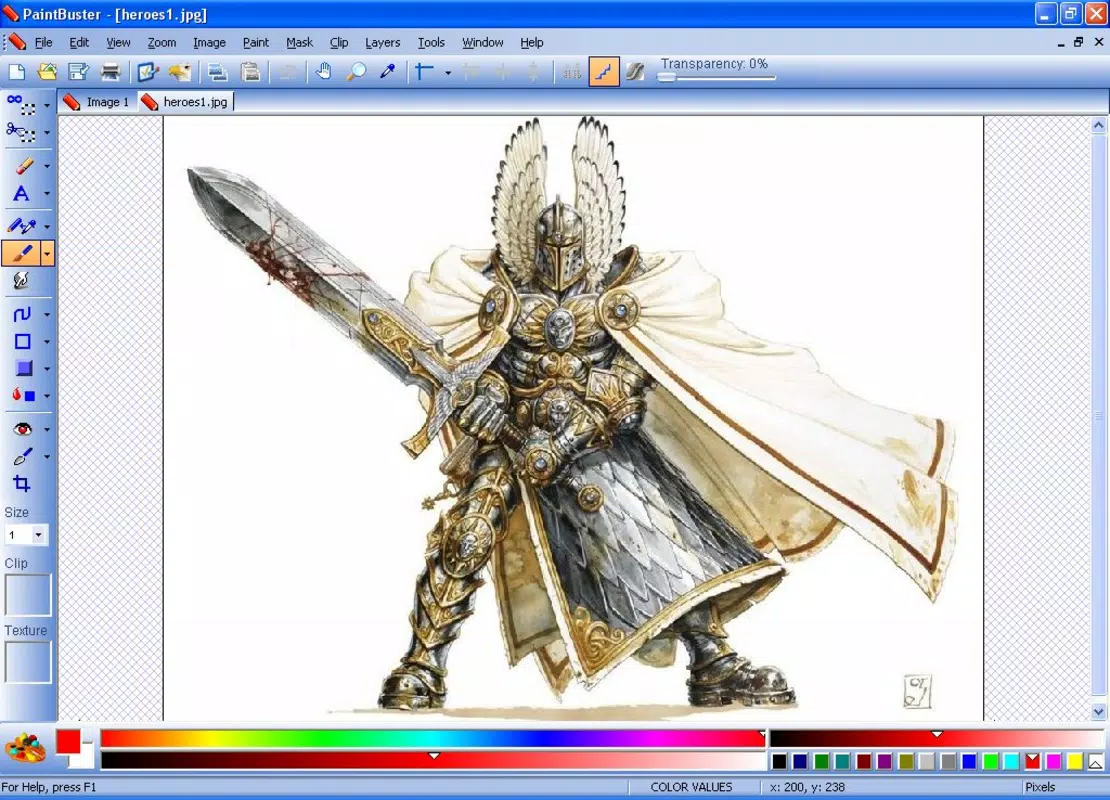Image resolution: width=1110 pixels, height=800 pixels.
Task: Open a file with the folder icon
Action: pos(47,72)
